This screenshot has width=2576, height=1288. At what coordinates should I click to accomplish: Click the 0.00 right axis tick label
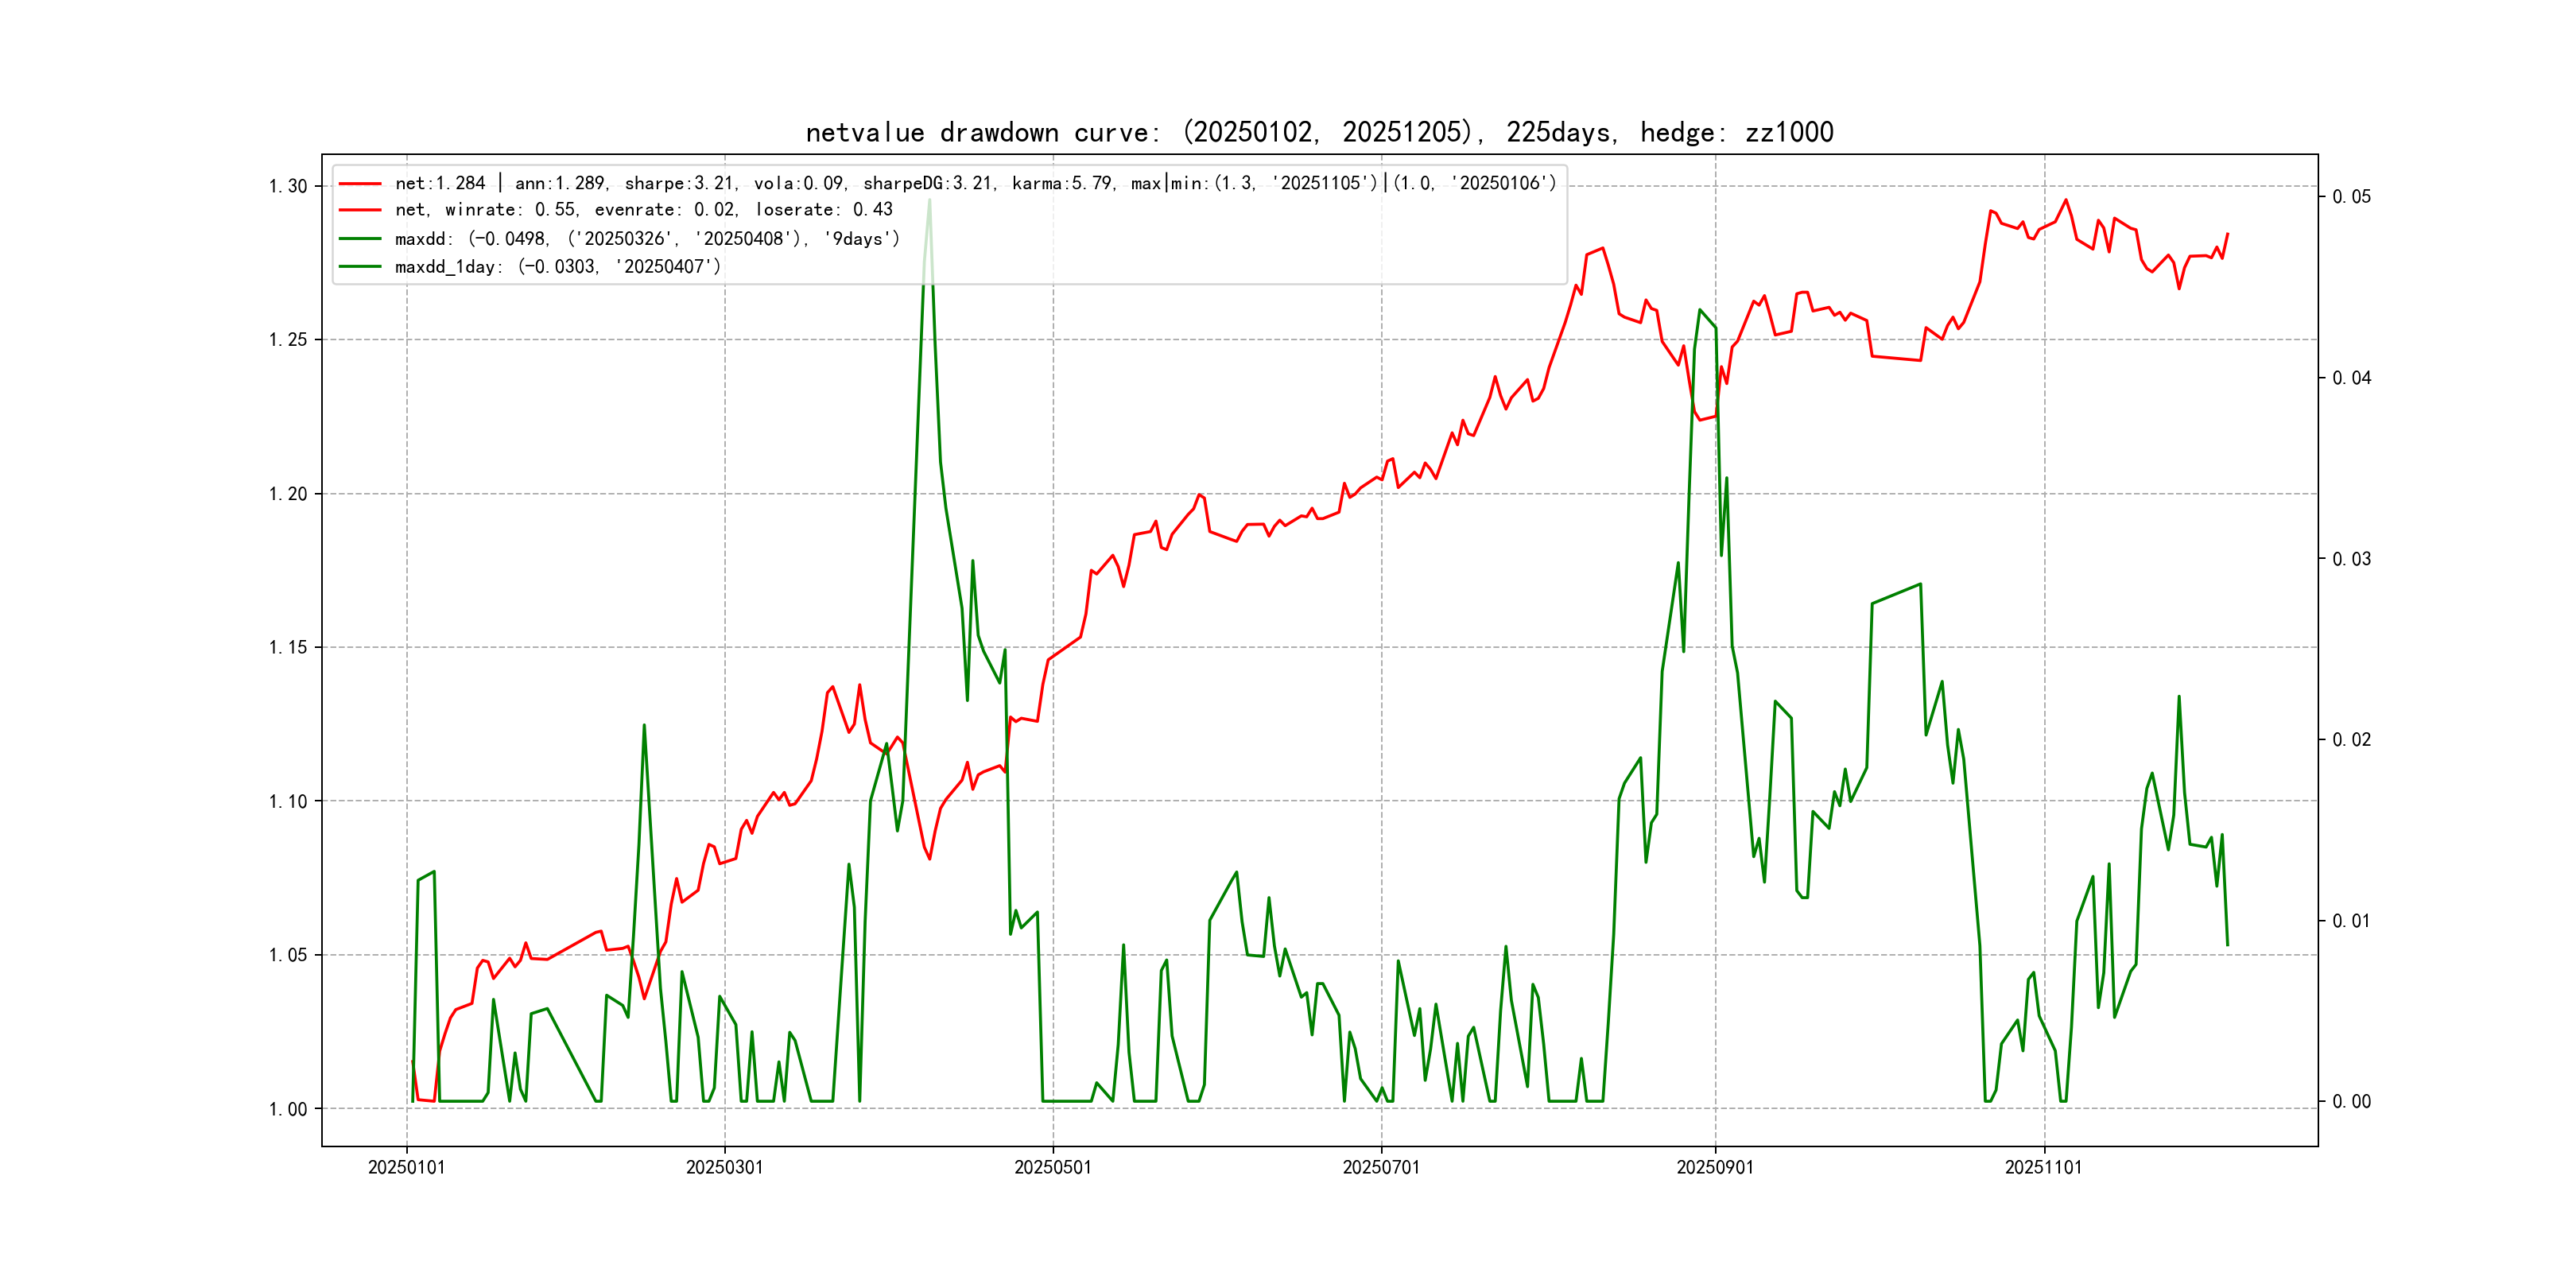click(x=2351, y=1102)
